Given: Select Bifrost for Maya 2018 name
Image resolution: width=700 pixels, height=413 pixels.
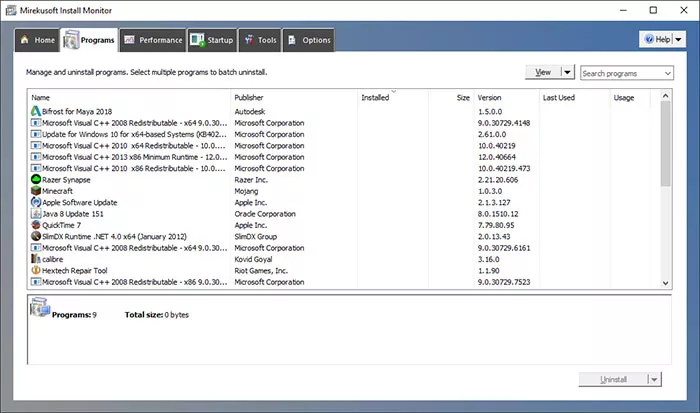Looking at the screenshot, I should [77, 112].
